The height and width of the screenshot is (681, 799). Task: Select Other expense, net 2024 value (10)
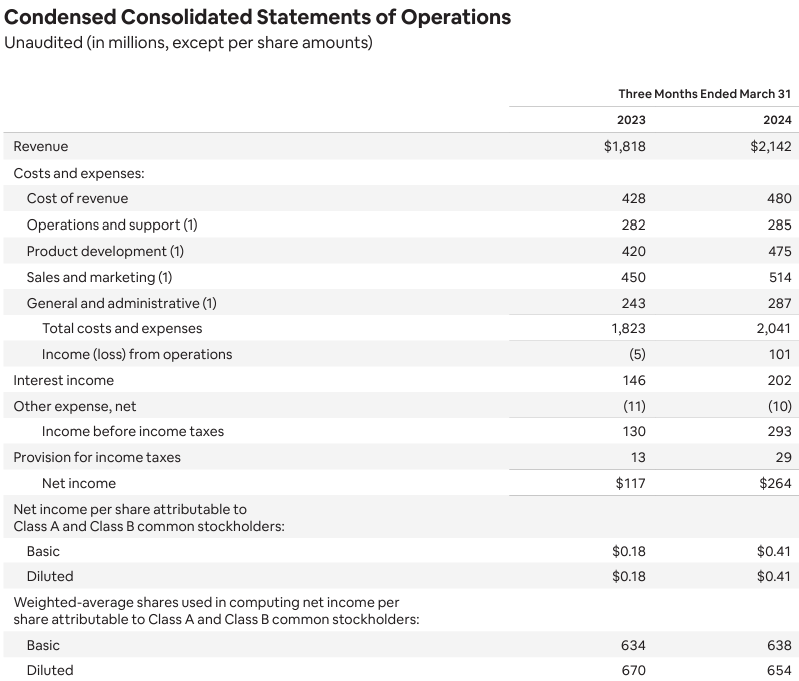(780, 406)
